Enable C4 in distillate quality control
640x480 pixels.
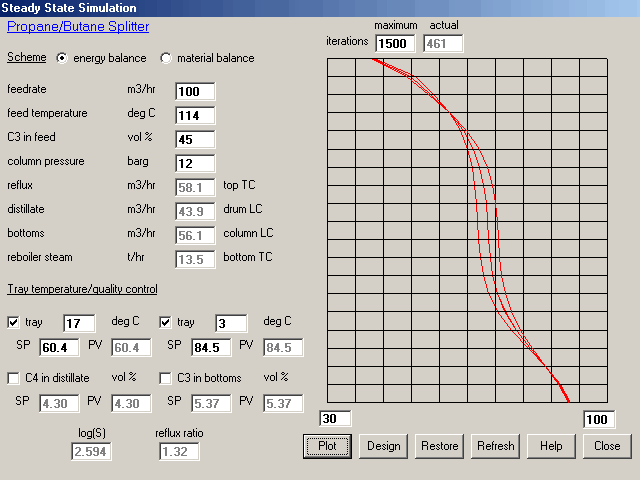click(x=14, y=378)
